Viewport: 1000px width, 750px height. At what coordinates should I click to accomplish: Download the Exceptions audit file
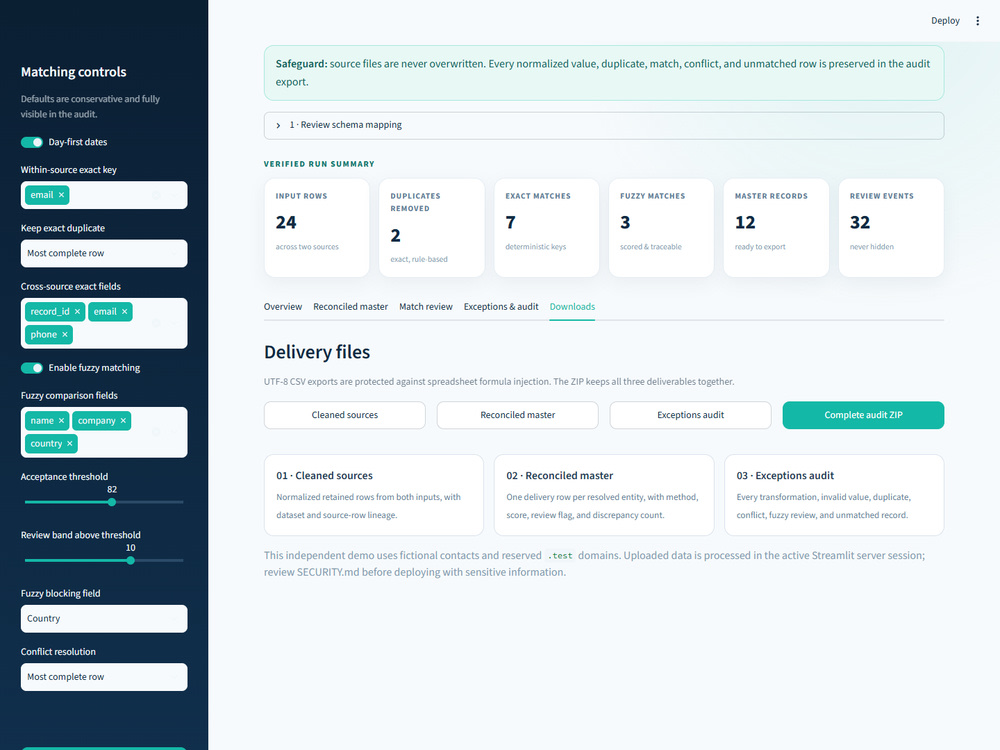(x=690, y=415)
